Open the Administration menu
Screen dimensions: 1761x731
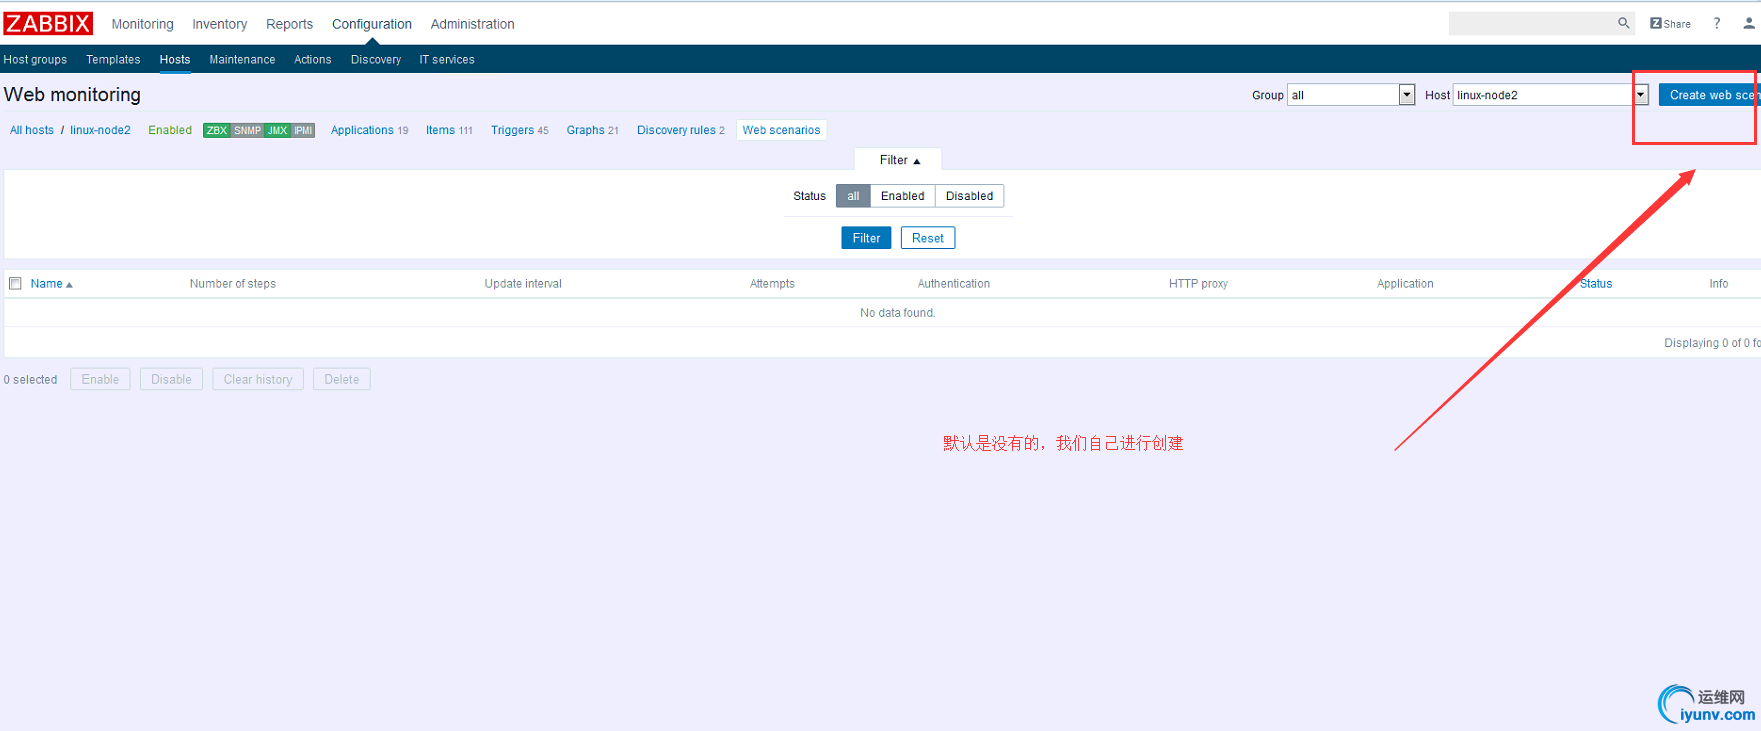[472, 24]
